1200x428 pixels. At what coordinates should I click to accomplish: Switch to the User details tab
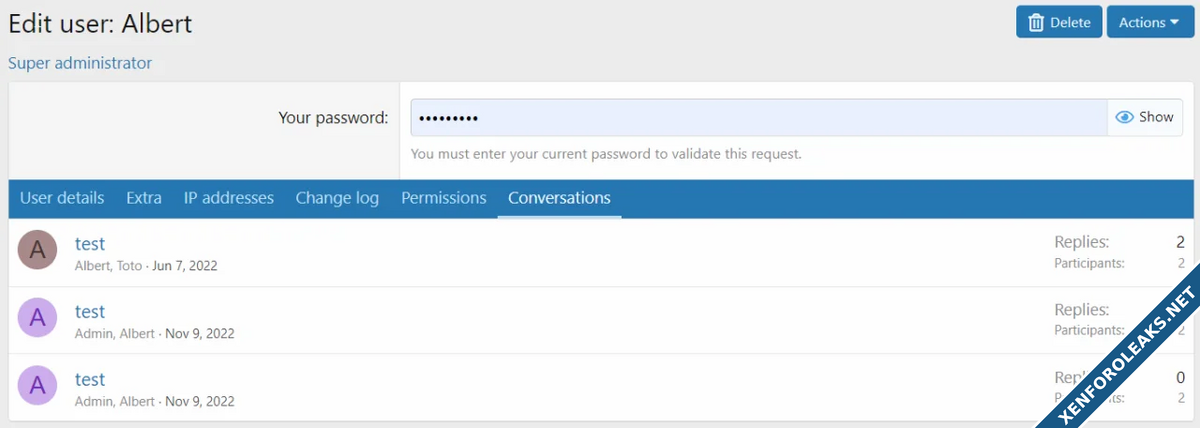click(x=62, y=198)
